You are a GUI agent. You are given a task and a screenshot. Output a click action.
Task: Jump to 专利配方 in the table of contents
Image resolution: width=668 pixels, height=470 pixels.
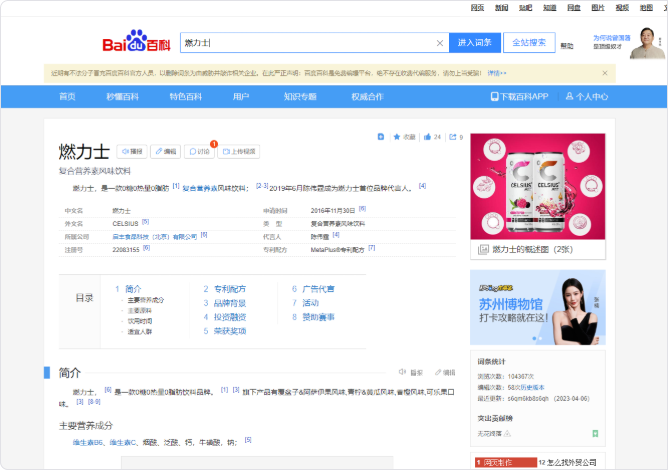coord(229,289)
